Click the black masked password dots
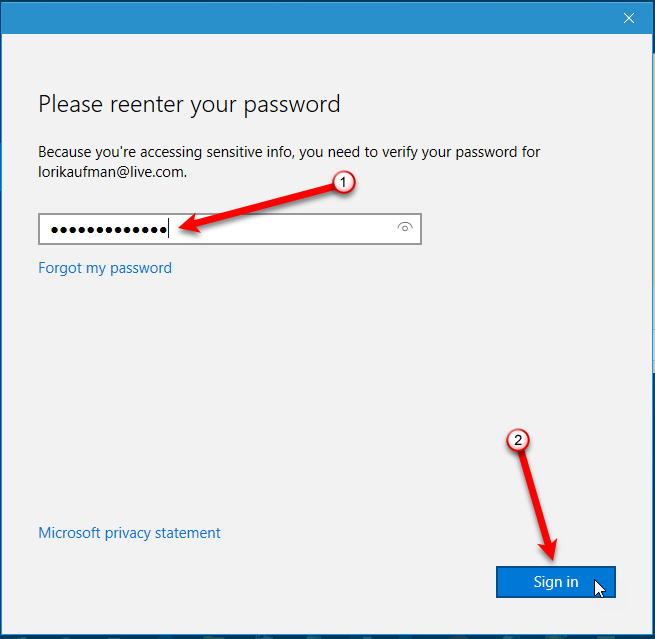Screen dimensions: 655x639 tap(108, 229)
